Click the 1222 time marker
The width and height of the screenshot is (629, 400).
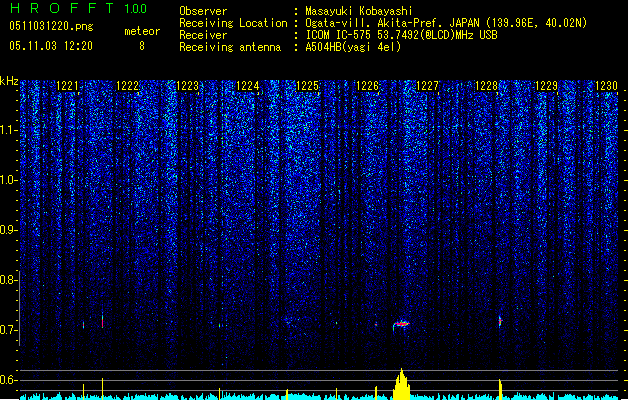[127, 86]
